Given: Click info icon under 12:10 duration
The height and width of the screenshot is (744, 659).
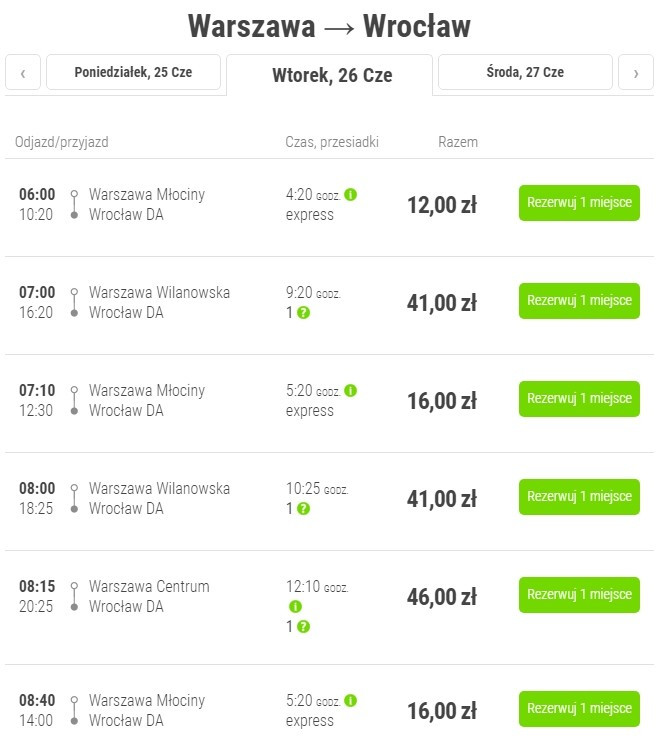Looking at the screenshot, I should (295, 606).
